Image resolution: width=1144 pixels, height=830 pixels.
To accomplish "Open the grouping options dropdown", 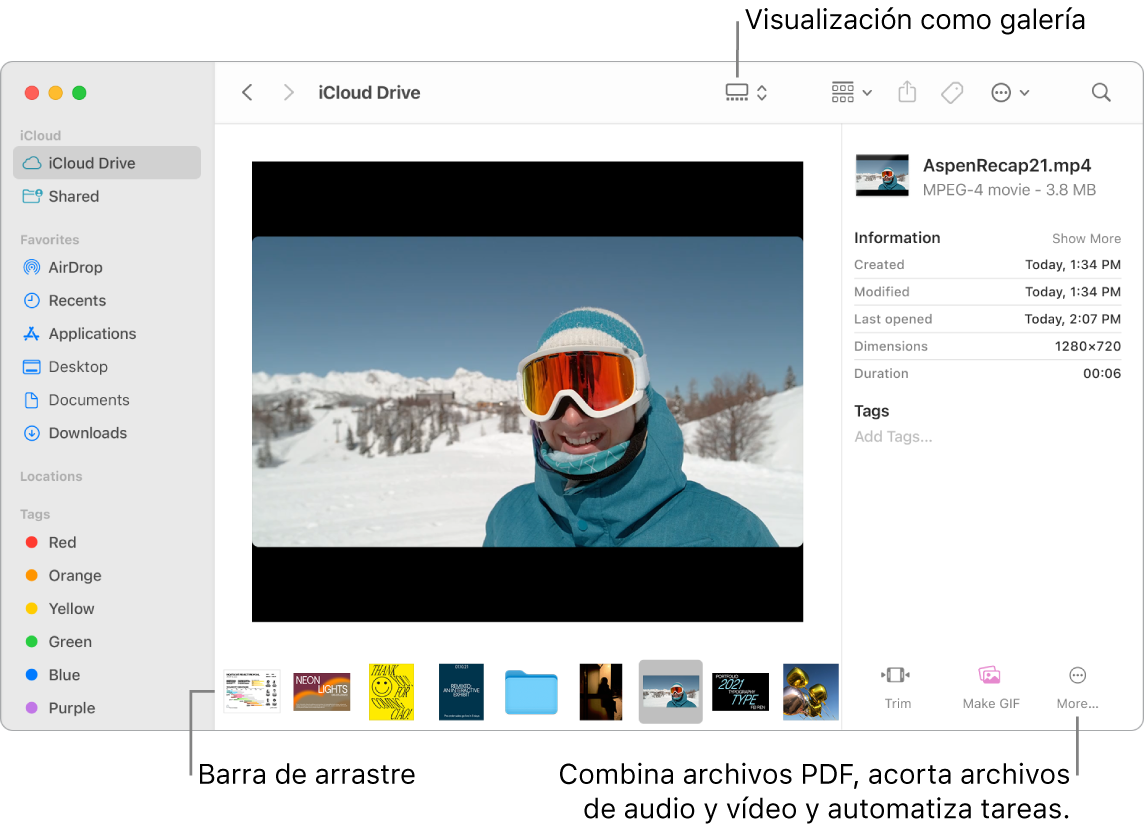I will pyautogui.click(x=849, y=92).
